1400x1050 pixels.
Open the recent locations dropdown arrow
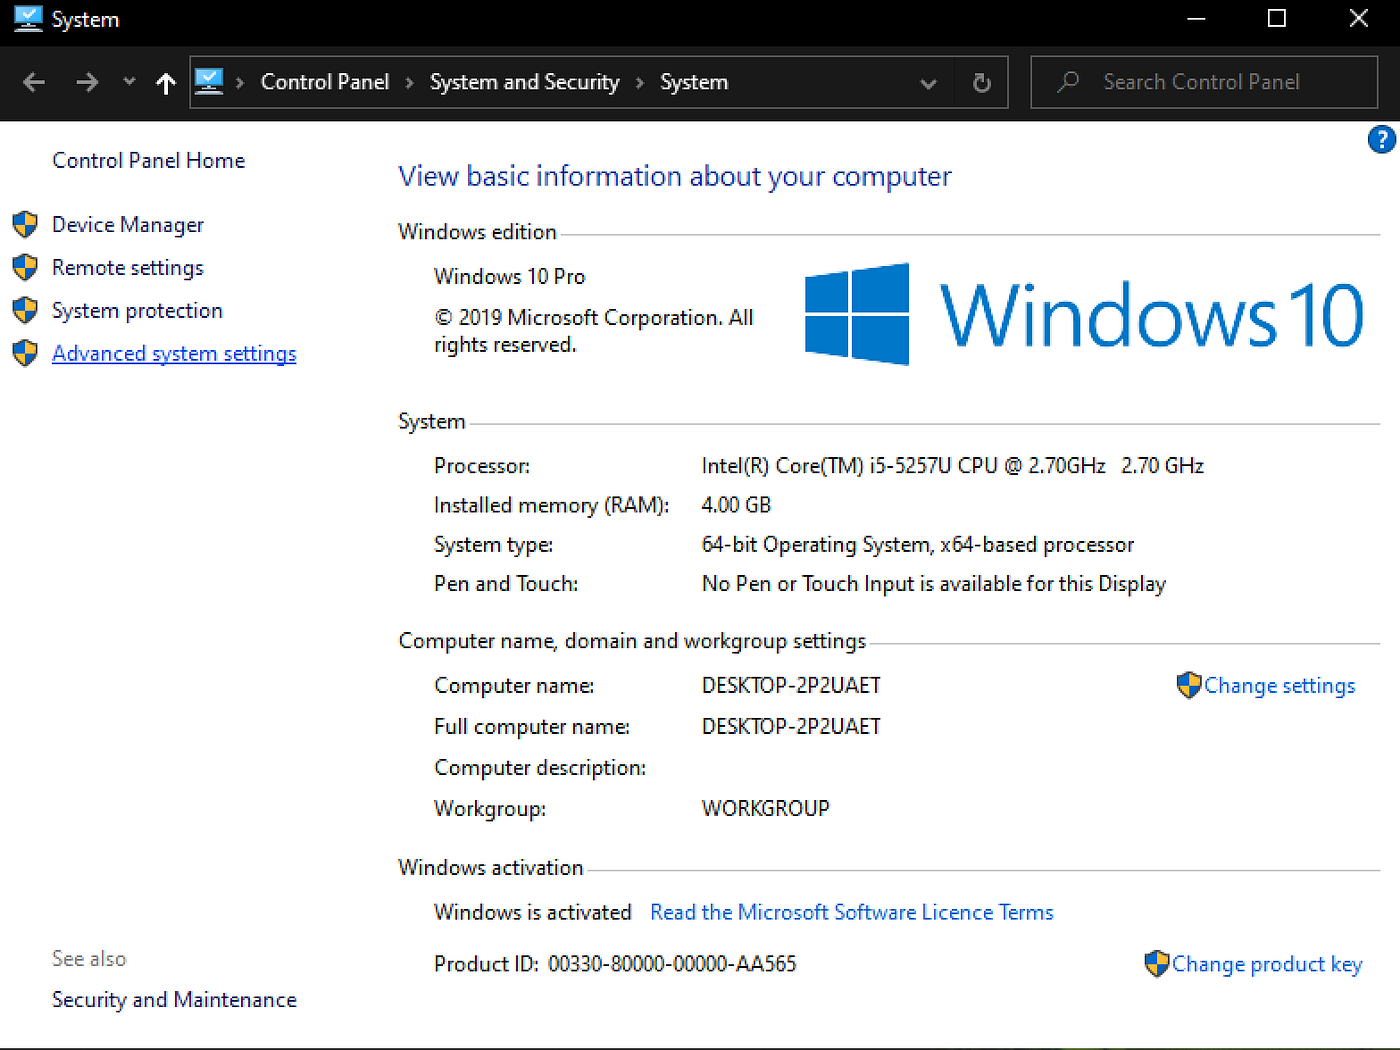click(x=129, y=82)
